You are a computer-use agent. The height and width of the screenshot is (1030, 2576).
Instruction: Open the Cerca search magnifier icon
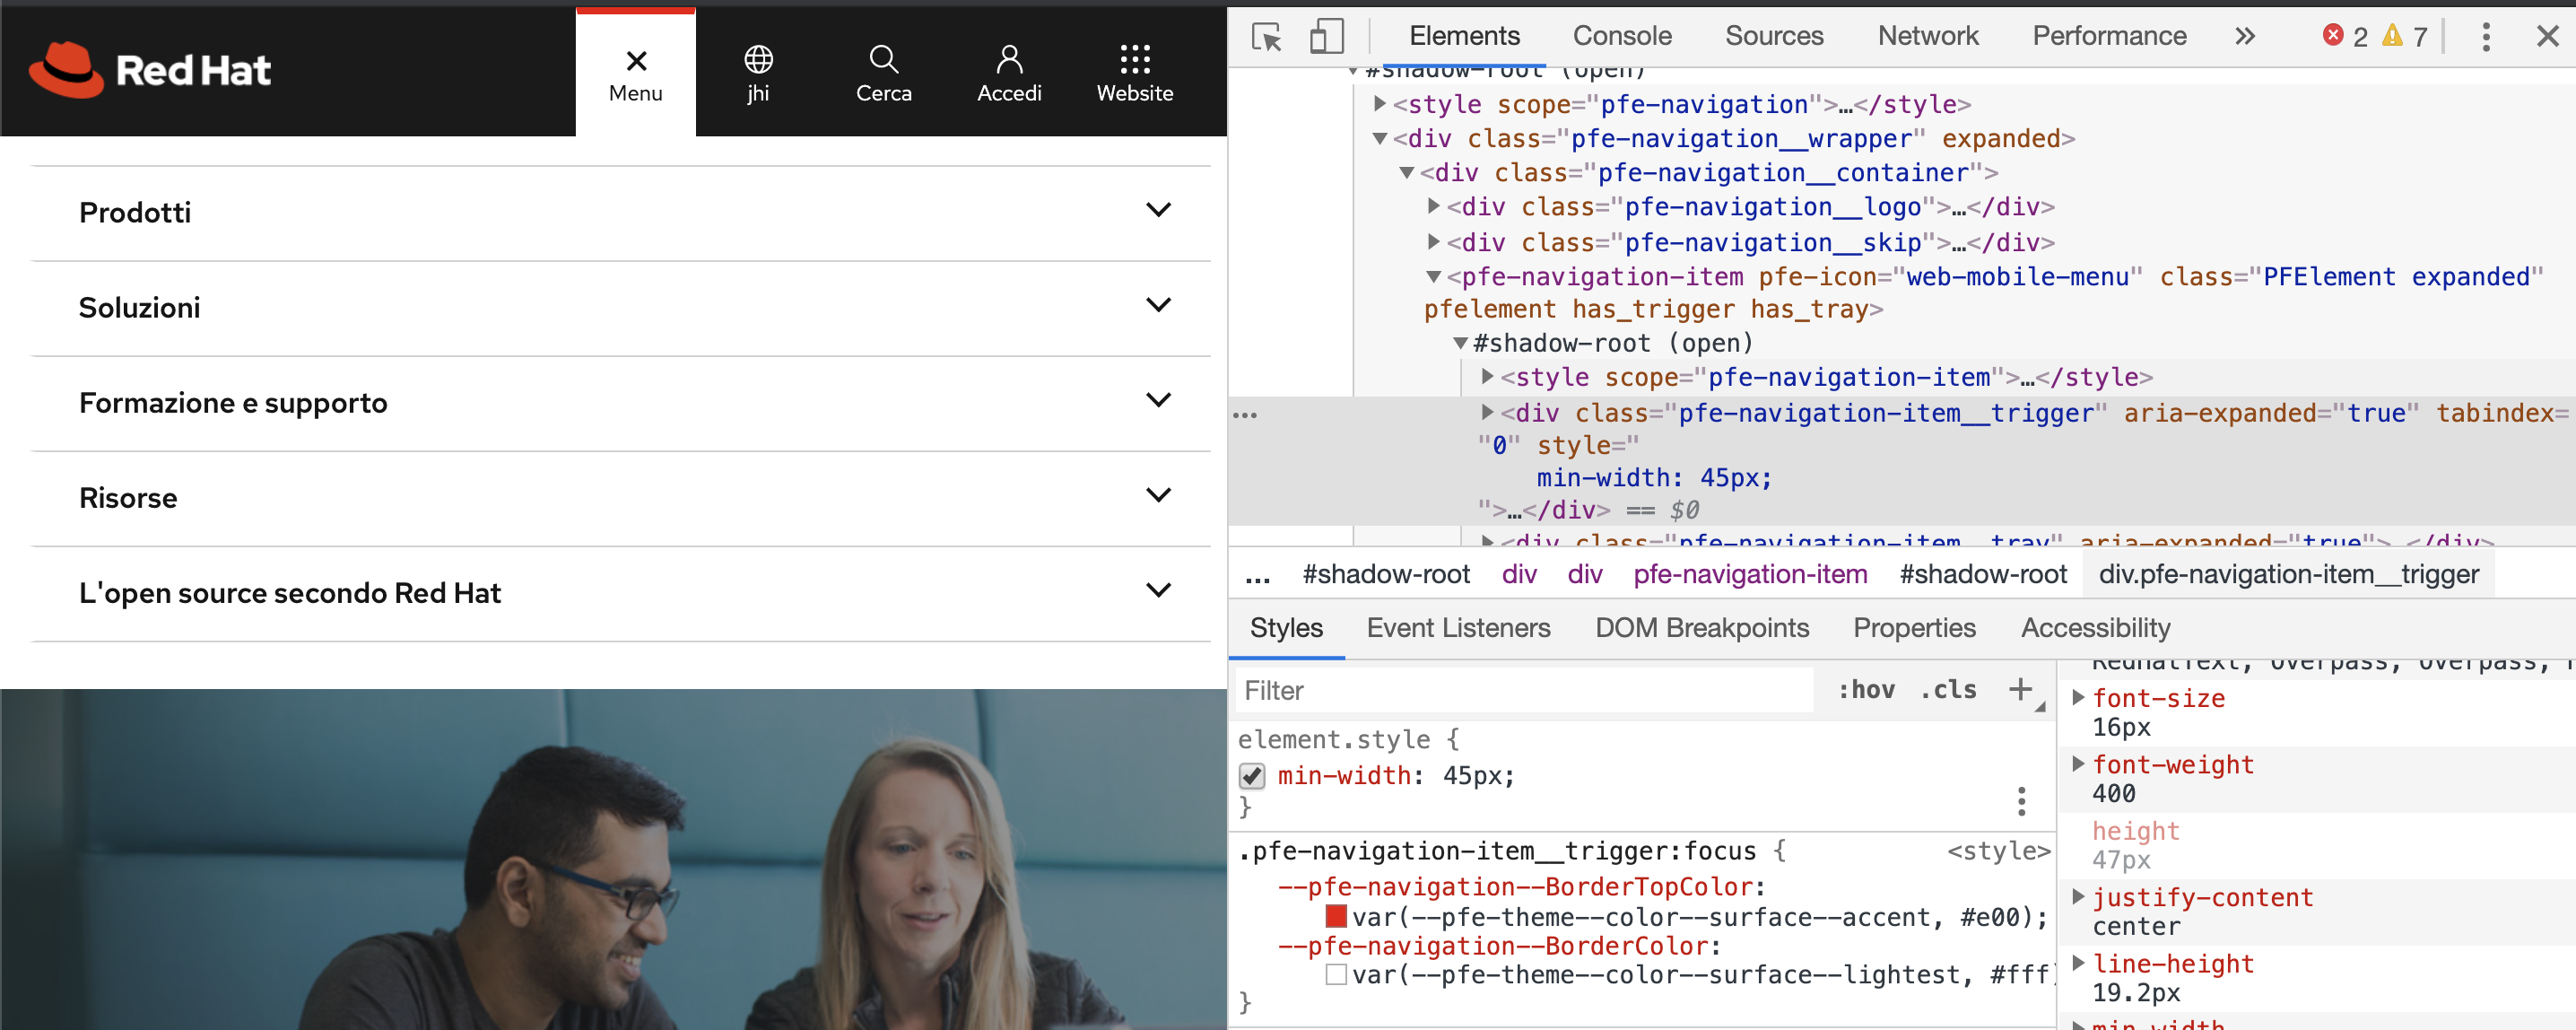883,60
